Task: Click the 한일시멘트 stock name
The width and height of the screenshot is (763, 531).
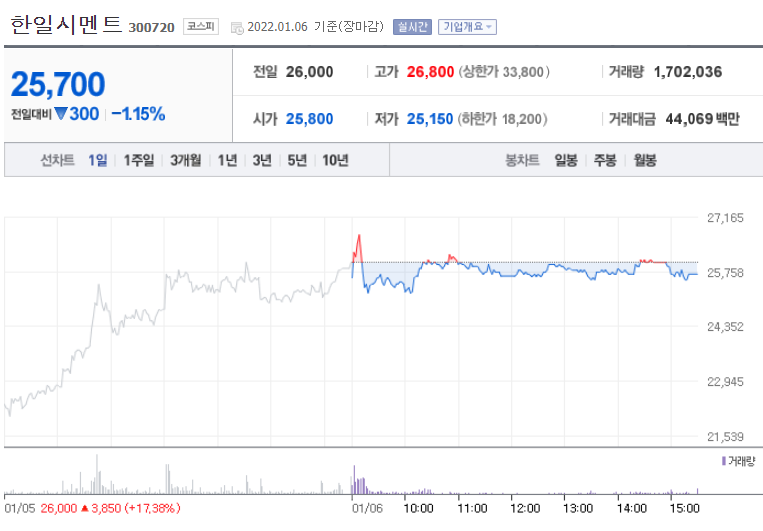Action: (x=66, y=25)
